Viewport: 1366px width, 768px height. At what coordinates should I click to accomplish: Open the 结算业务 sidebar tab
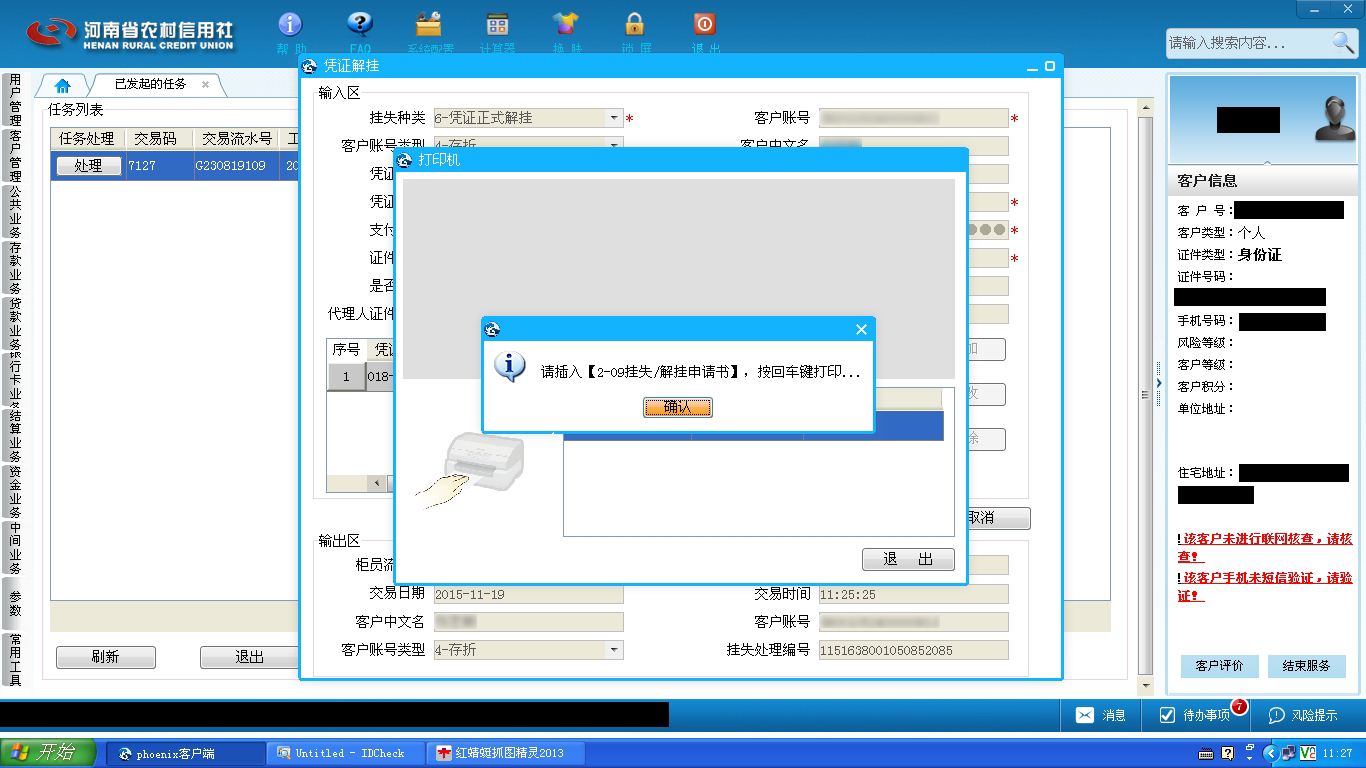(x=15, y=435)
